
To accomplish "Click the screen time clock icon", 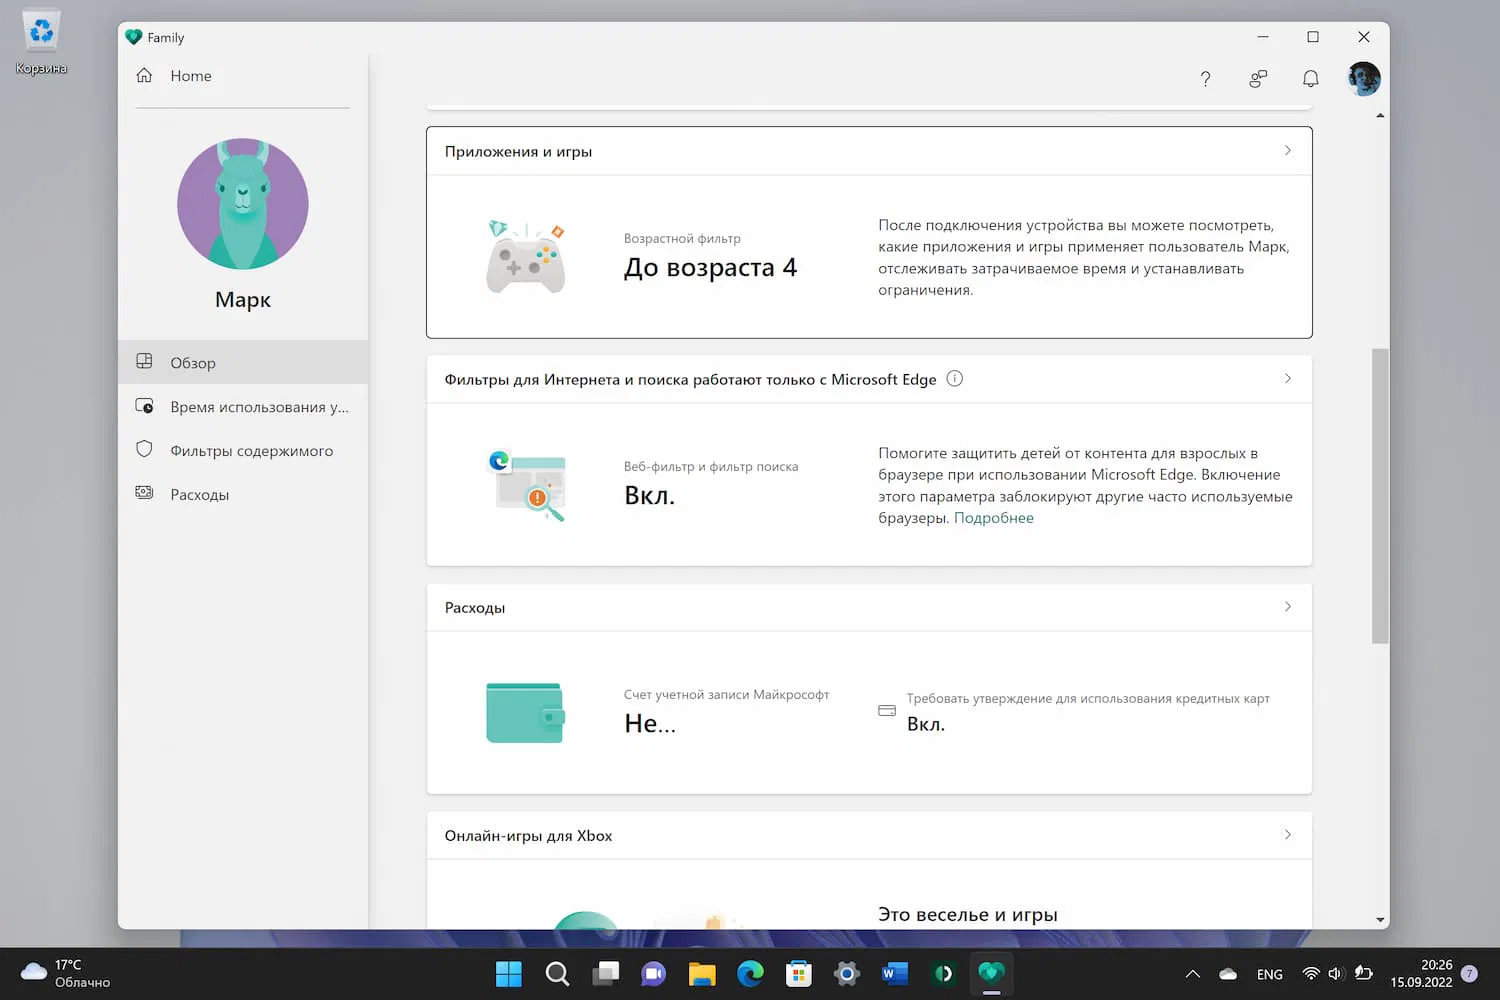I will click(144, 406).
